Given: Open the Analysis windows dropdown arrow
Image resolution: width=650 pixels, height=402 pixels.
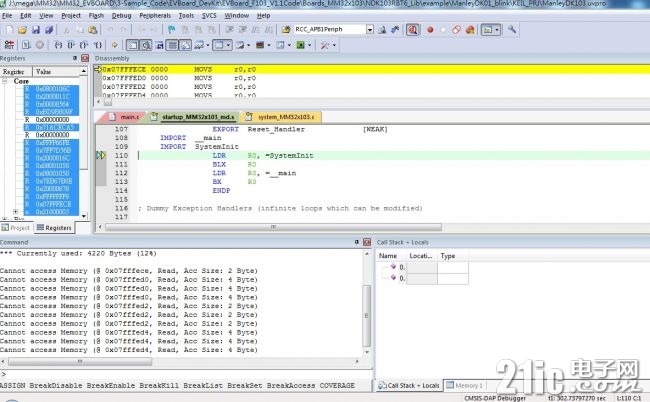Looking at the screenshot, I should coord(269,45).
